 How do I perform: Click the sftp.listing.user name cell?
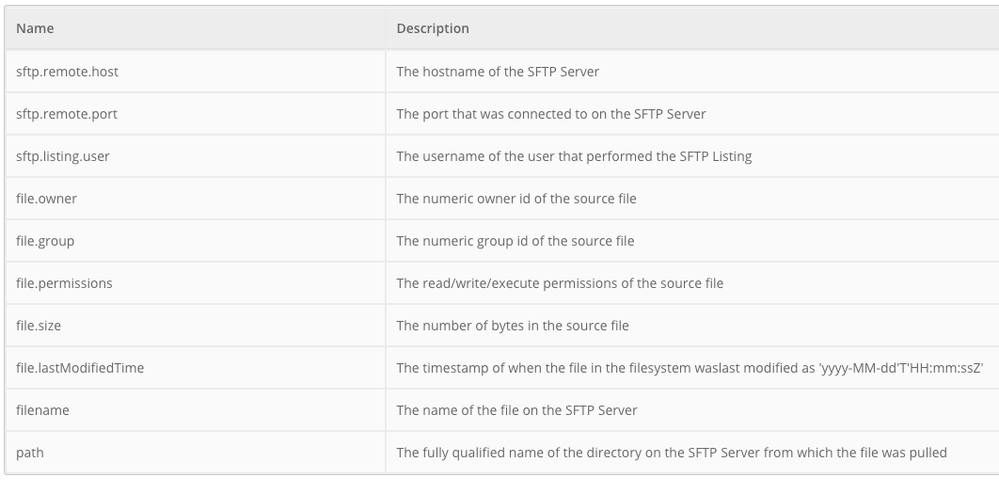point(63,156)
